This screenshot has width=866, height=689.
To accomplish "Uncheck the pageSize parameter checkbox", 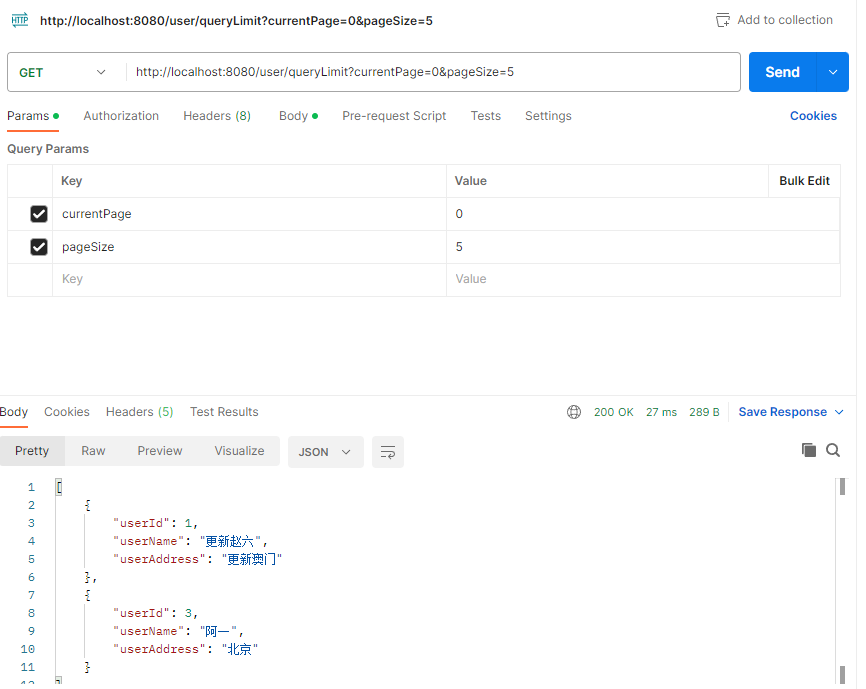I will click(39, 247).
